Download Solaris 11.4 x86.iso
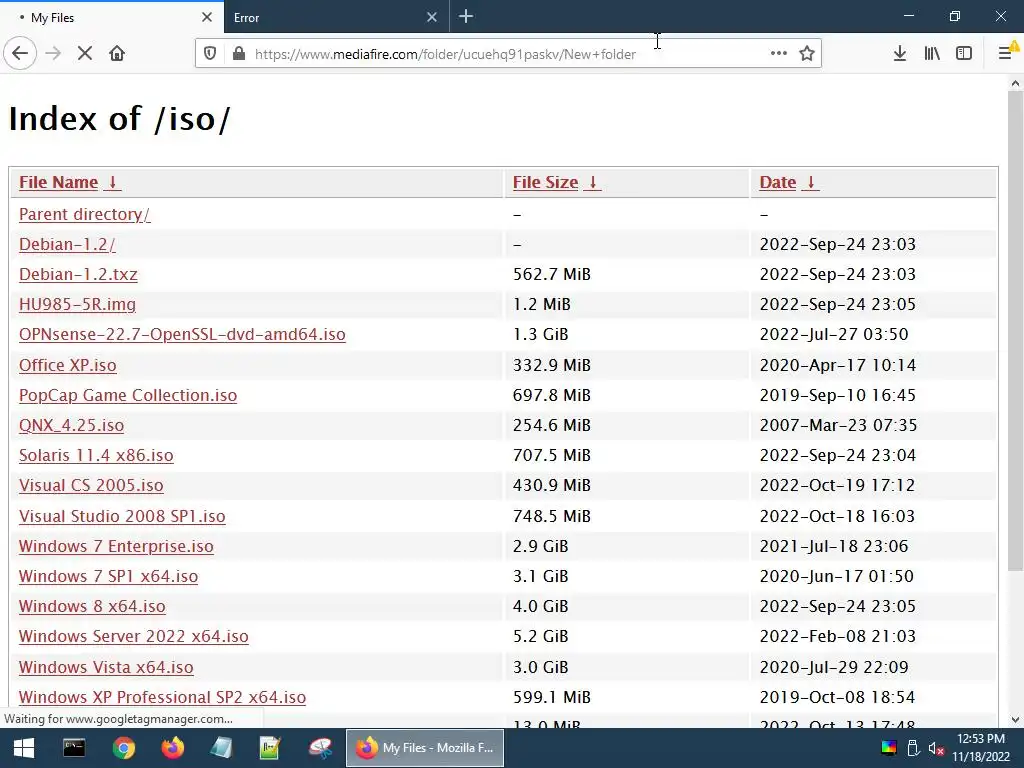Screen dimensions: 1024x768 click(x=96, y=455)
